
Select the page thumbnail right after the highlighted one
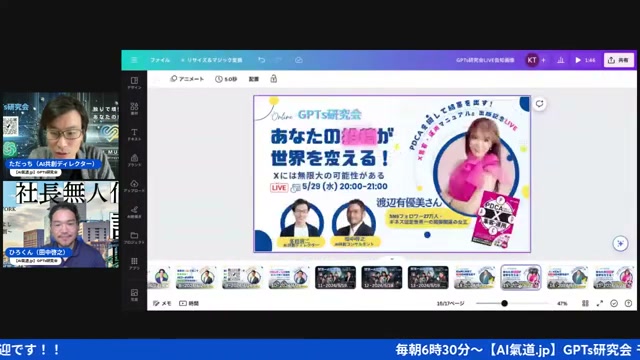point(567,277)
